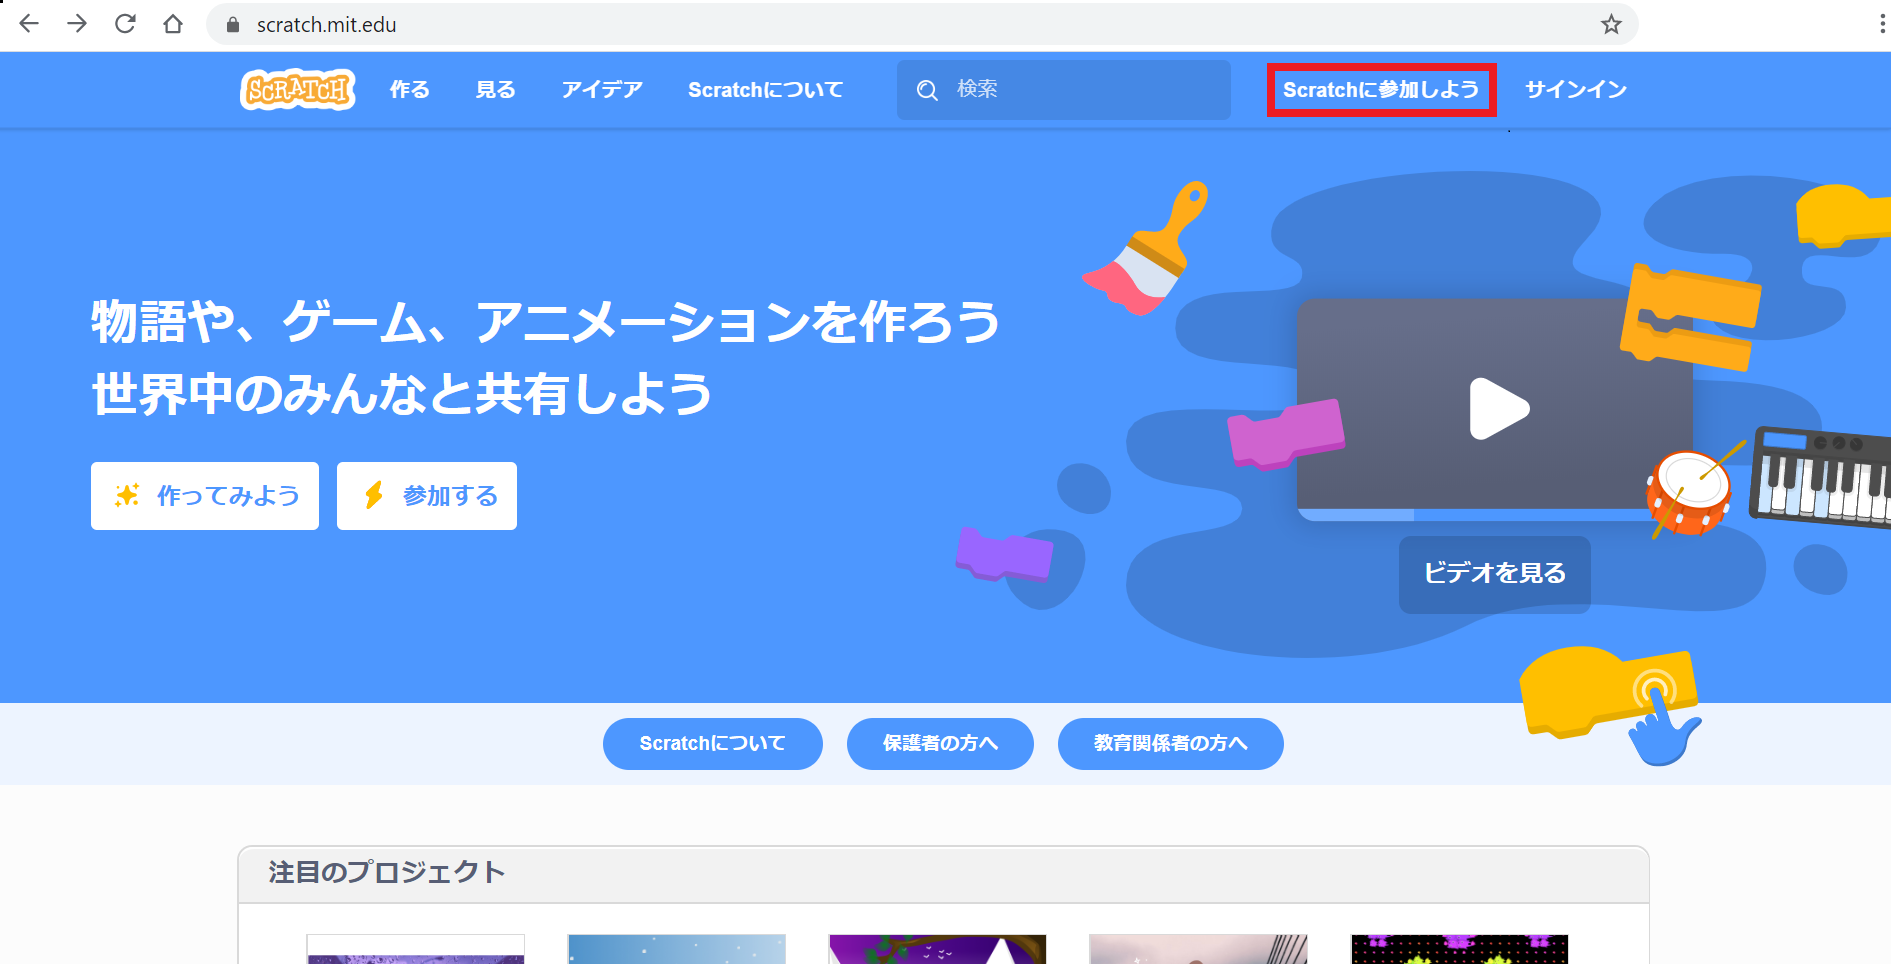Click the 参加する button
The height and width of the screenshot is (964, 1891).
tap(427, 496)
